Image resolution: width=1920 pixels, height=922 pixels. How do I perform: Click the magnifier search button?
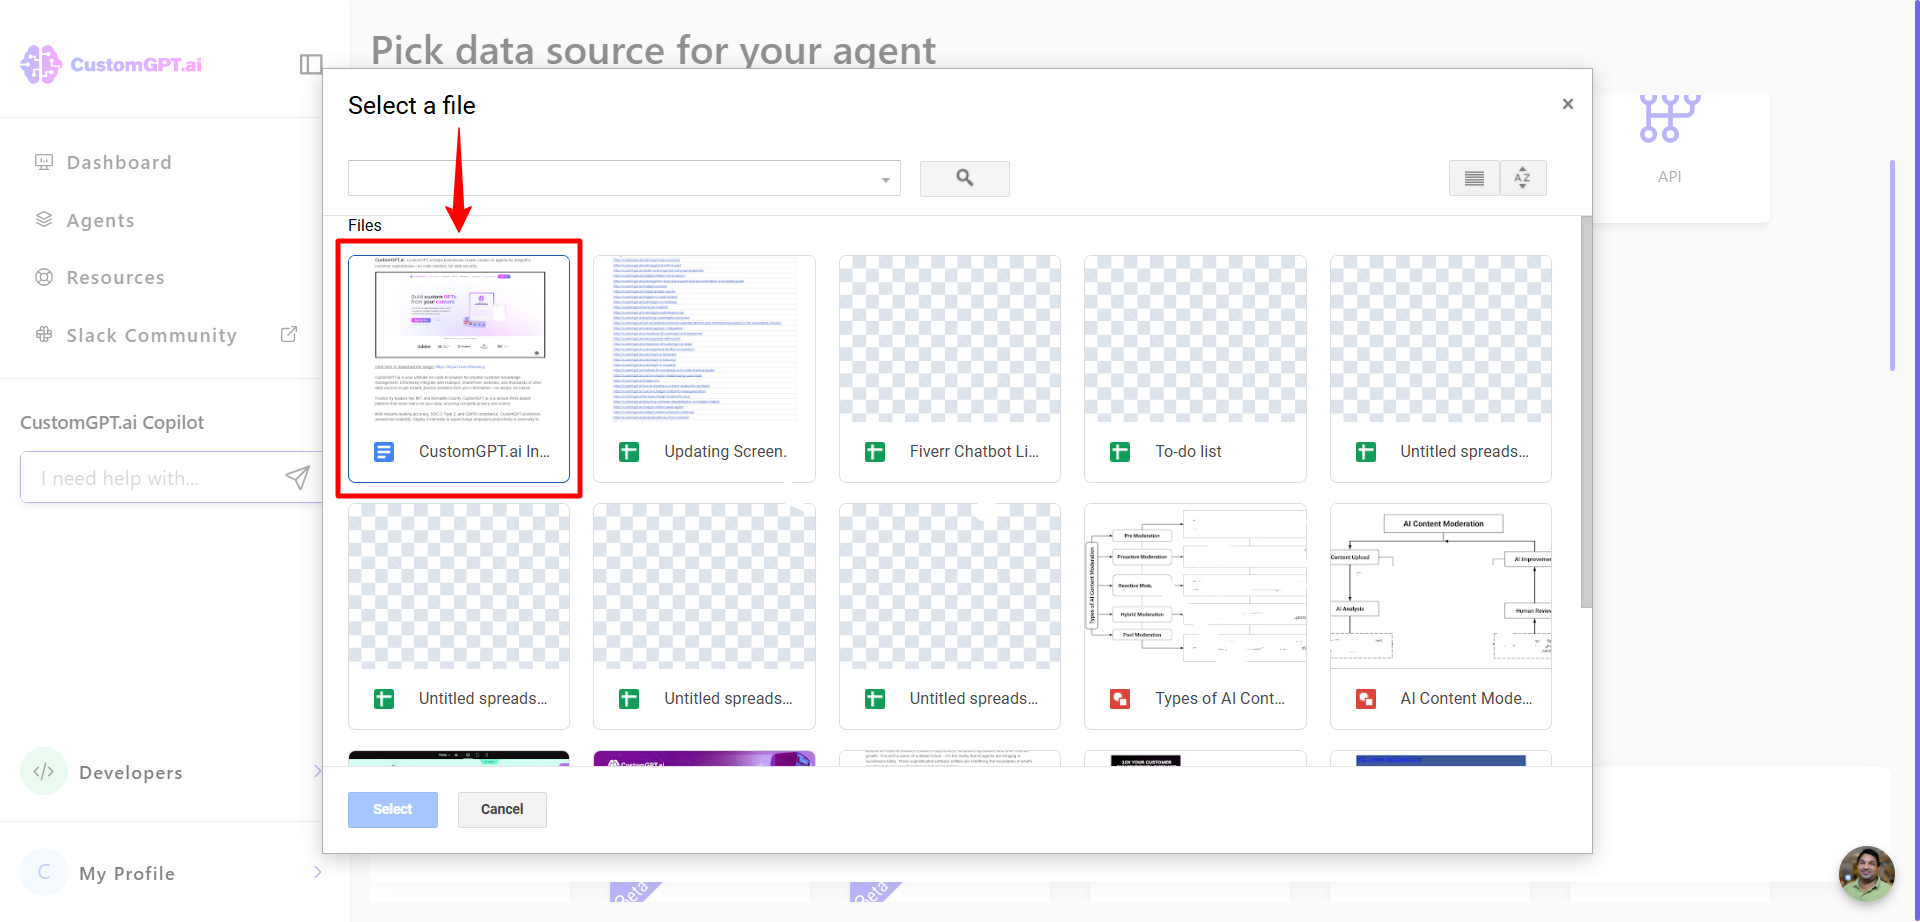point(964,178)
